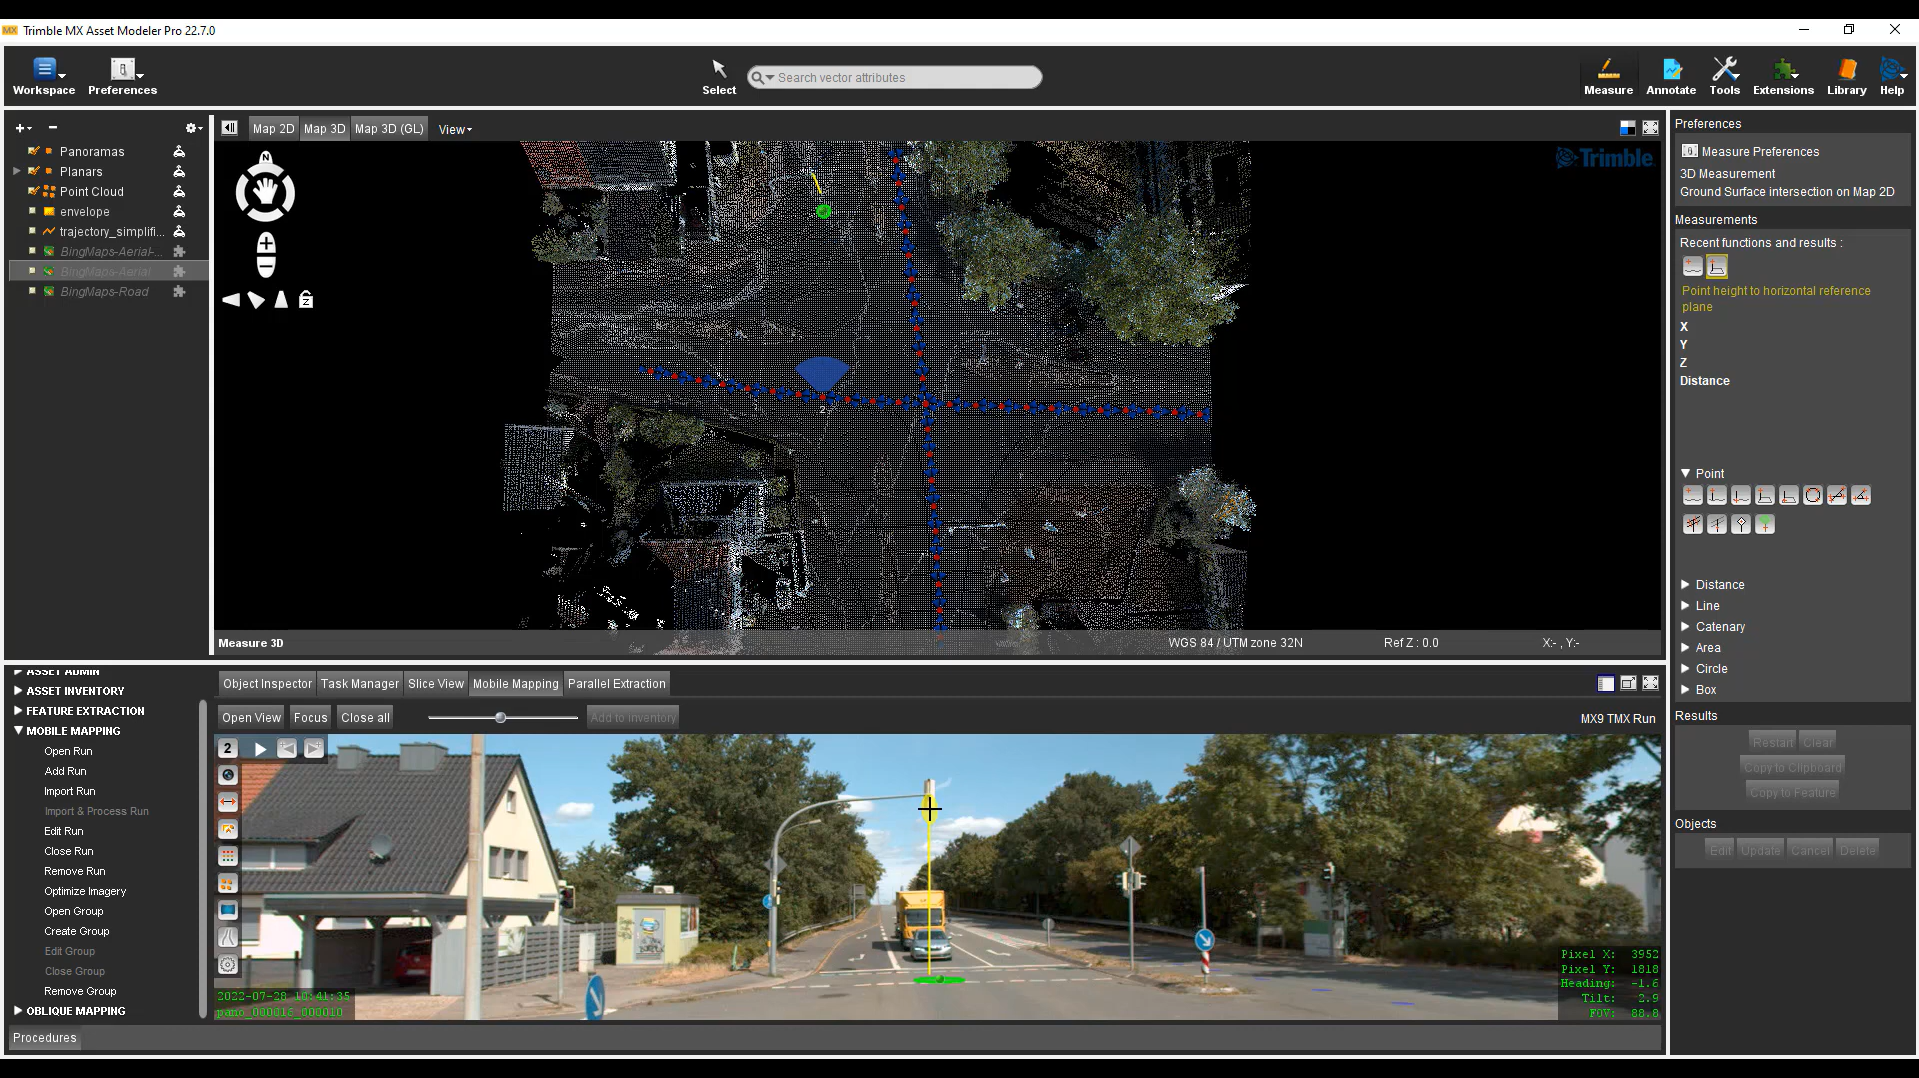Open the View dropdown in map panel
This screenshot has width=1919, height=1078.
455,129
